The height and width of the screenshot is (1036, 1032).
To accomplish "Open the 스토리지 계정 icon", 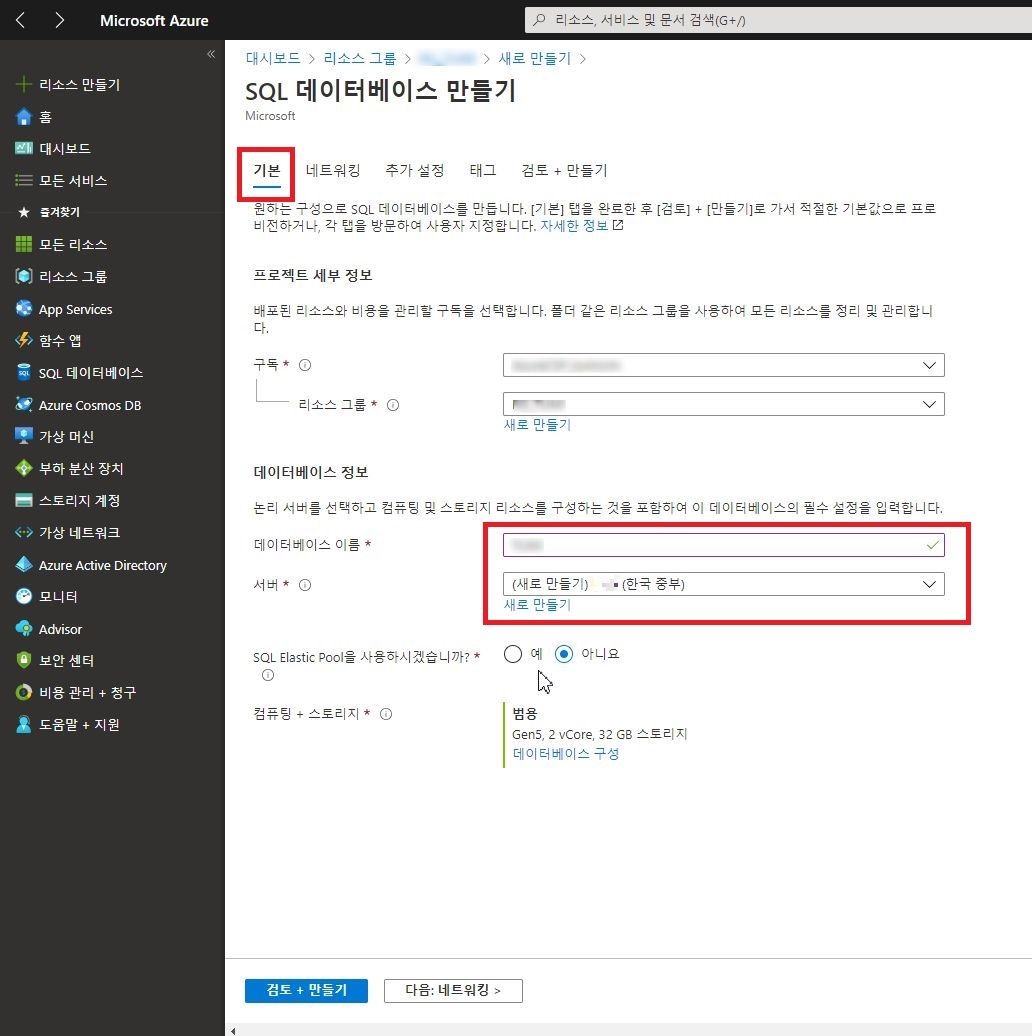I will coord(24,500).
